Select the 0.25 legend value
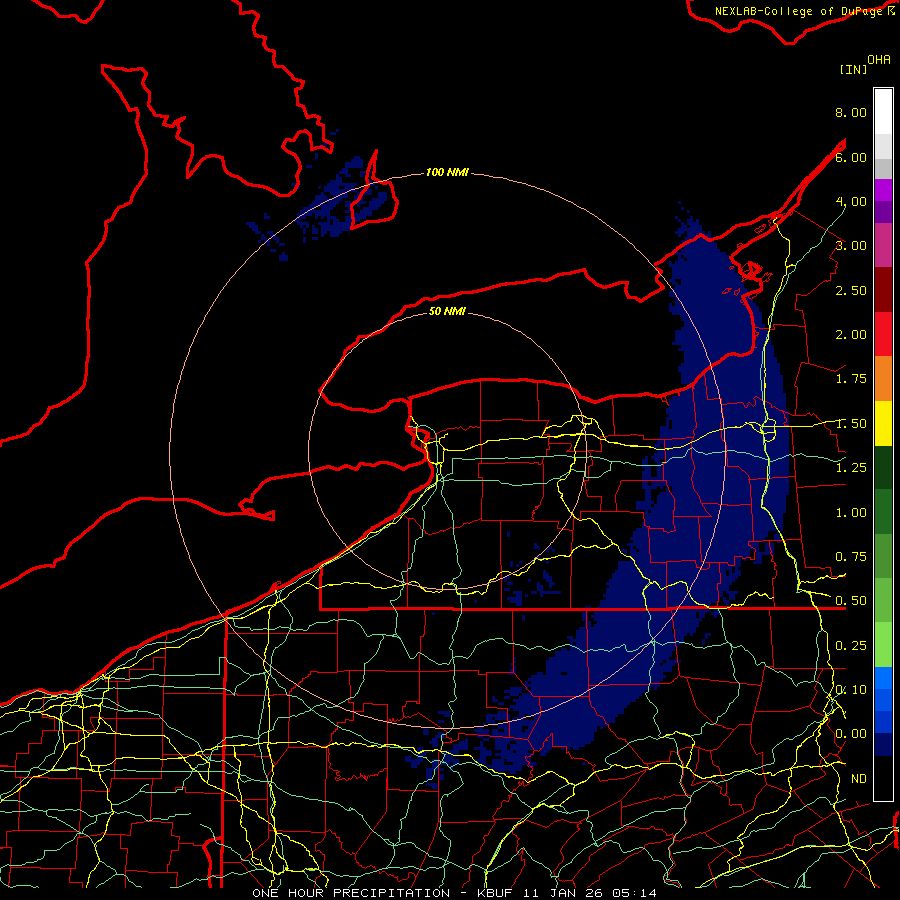Viewport: 900px width, 900px height. coord(851,646)
